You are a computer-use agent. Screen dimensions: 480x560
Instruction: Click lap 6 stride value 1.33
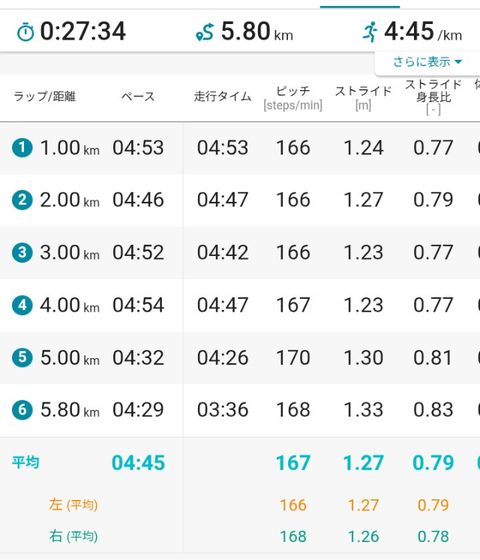(363, 410)
